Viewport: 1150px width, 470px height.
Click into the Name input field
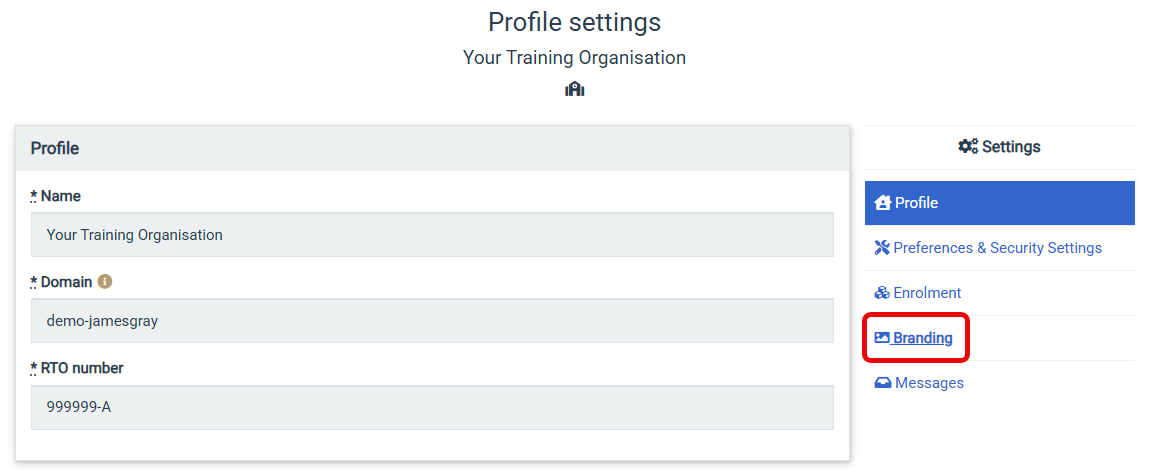[x=432, y=235]
